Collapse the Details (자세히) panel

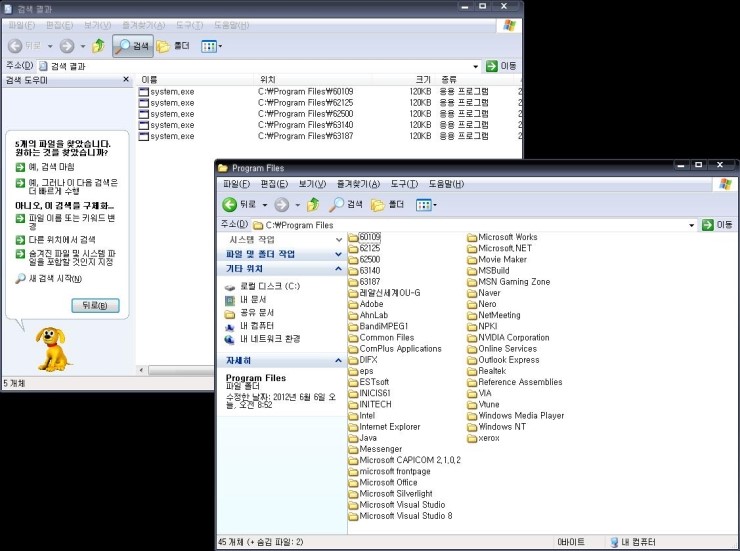[338, 361]
